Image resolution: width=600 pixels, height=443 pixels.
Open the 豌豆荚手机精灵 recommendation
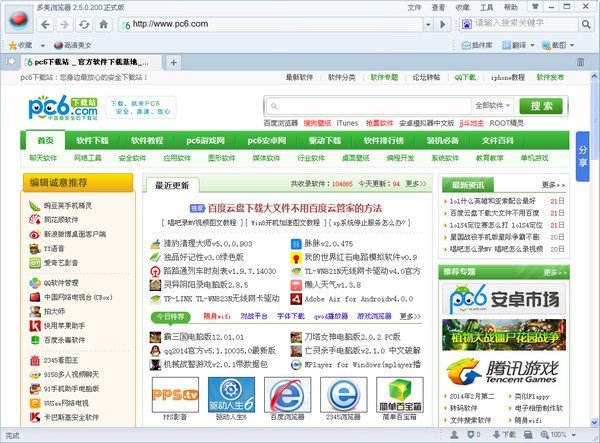[67, 206]
